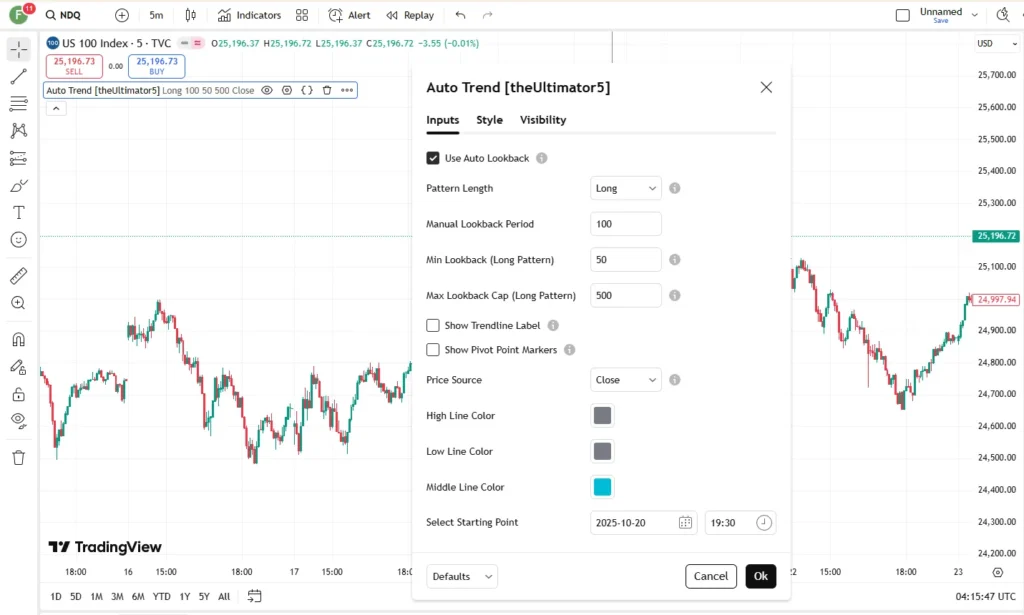
Task: Open the text annotation tool
Action: (x=18, y=213)
